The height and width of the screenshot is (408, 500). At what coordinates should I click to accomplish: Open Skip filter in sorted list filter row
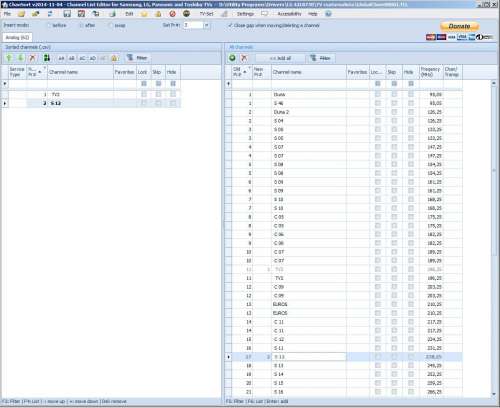(x=158, y=84)
